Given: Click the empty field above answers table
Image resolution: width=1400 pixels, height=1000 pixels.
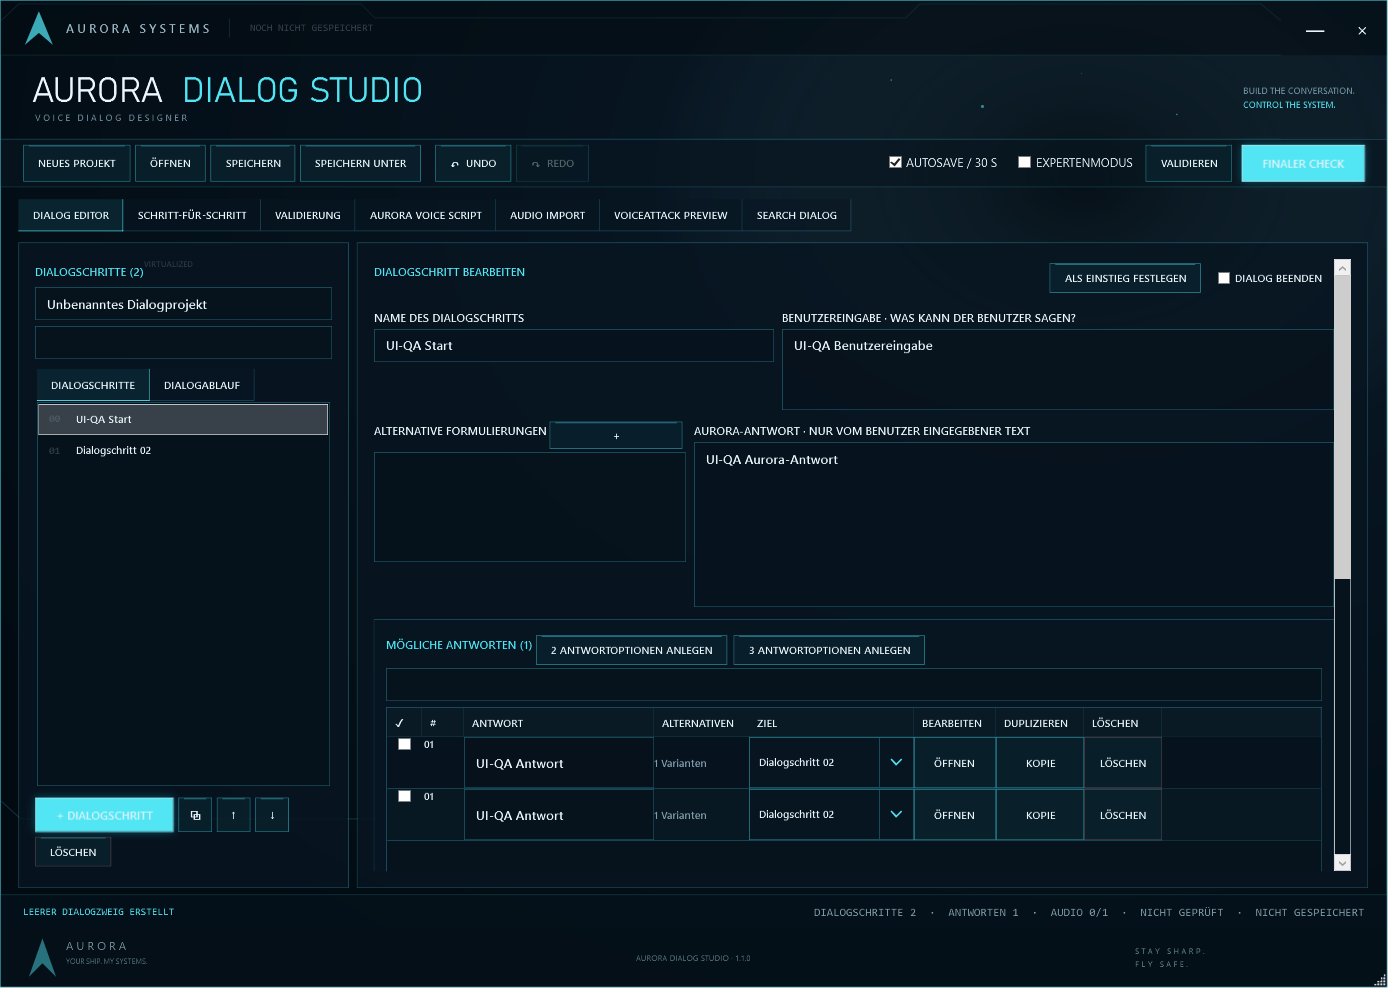Looking at the screenshot, I should [x=854, y=684].
